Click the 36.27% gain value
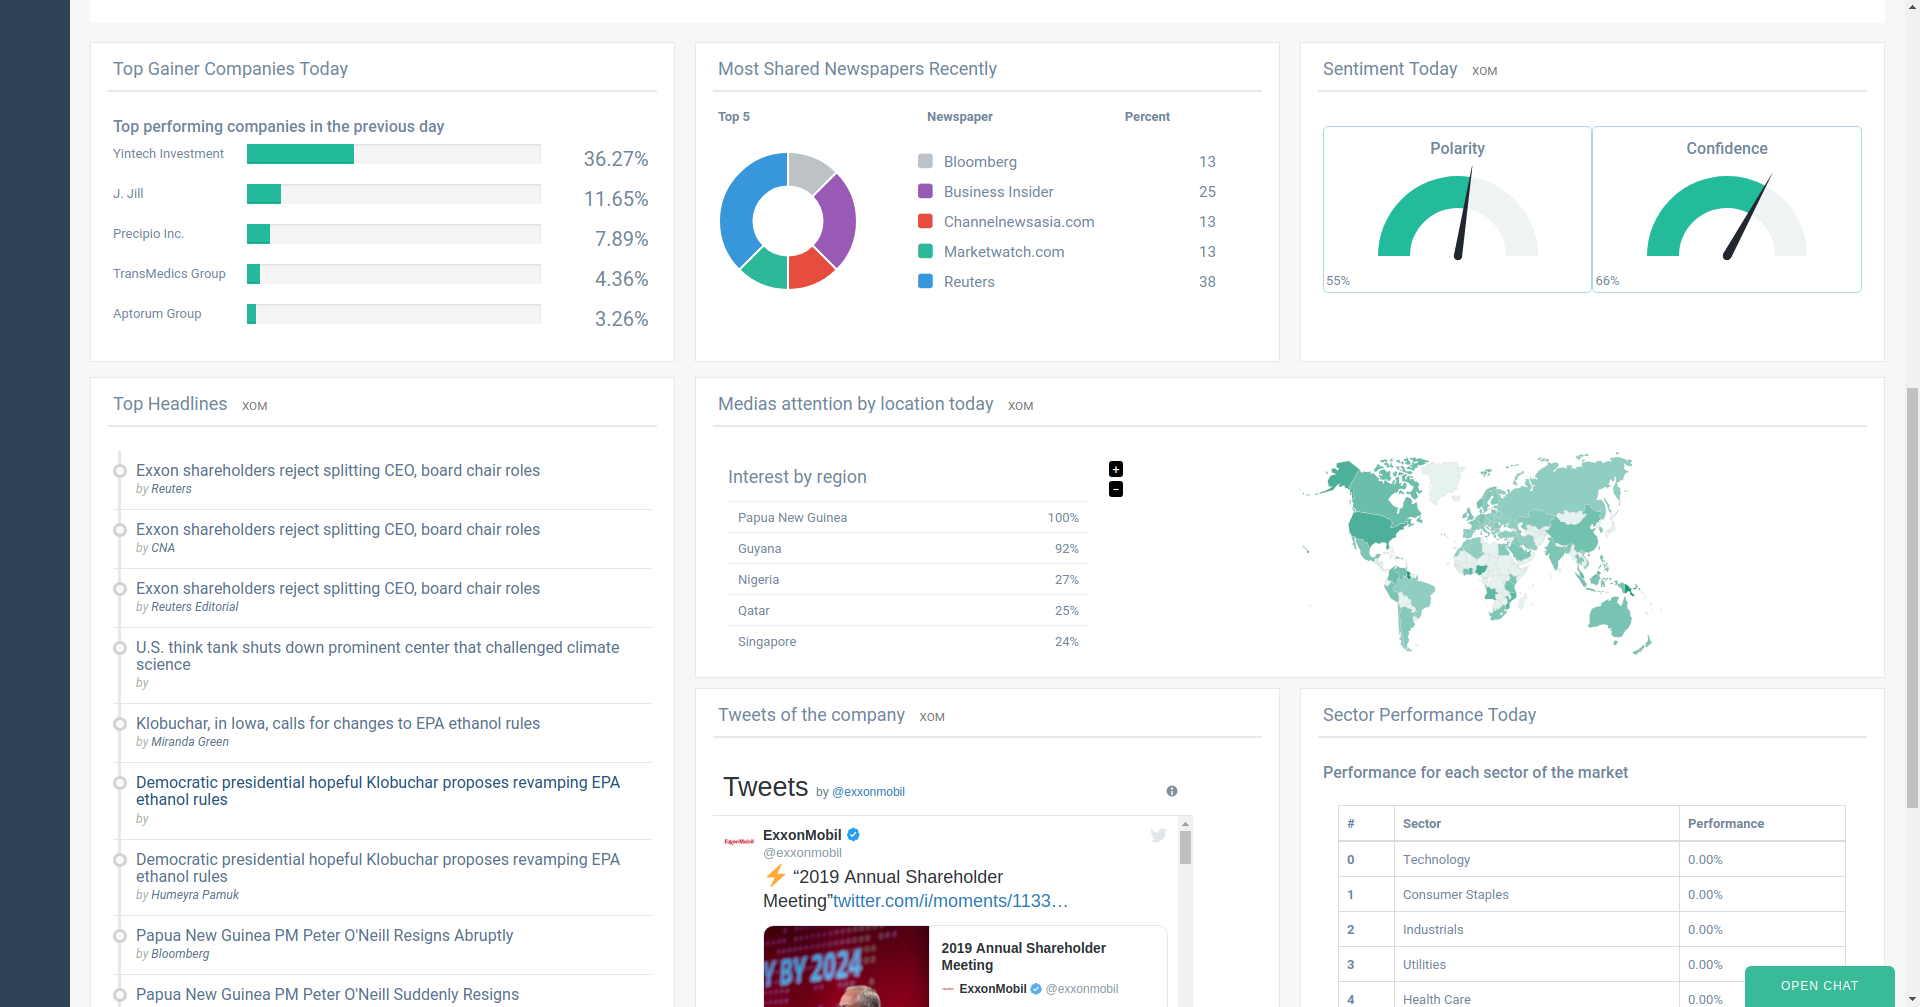 pyautogui.click(x=616, y=159)
